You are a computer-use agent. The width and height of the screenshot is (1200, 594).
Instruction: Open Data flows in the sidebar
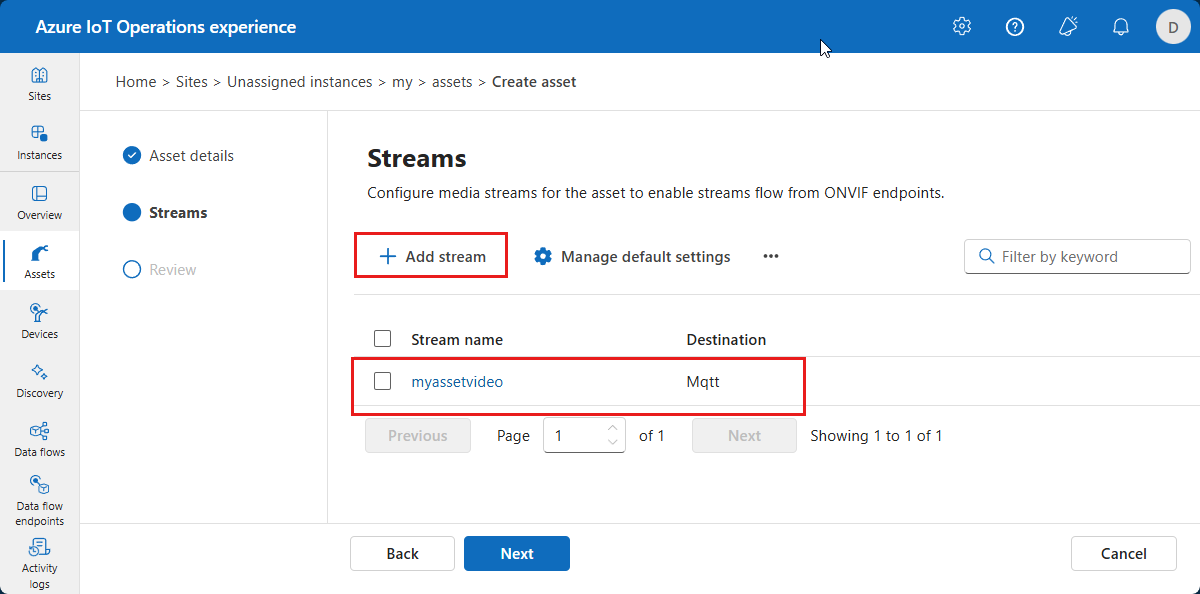(39, 440)
